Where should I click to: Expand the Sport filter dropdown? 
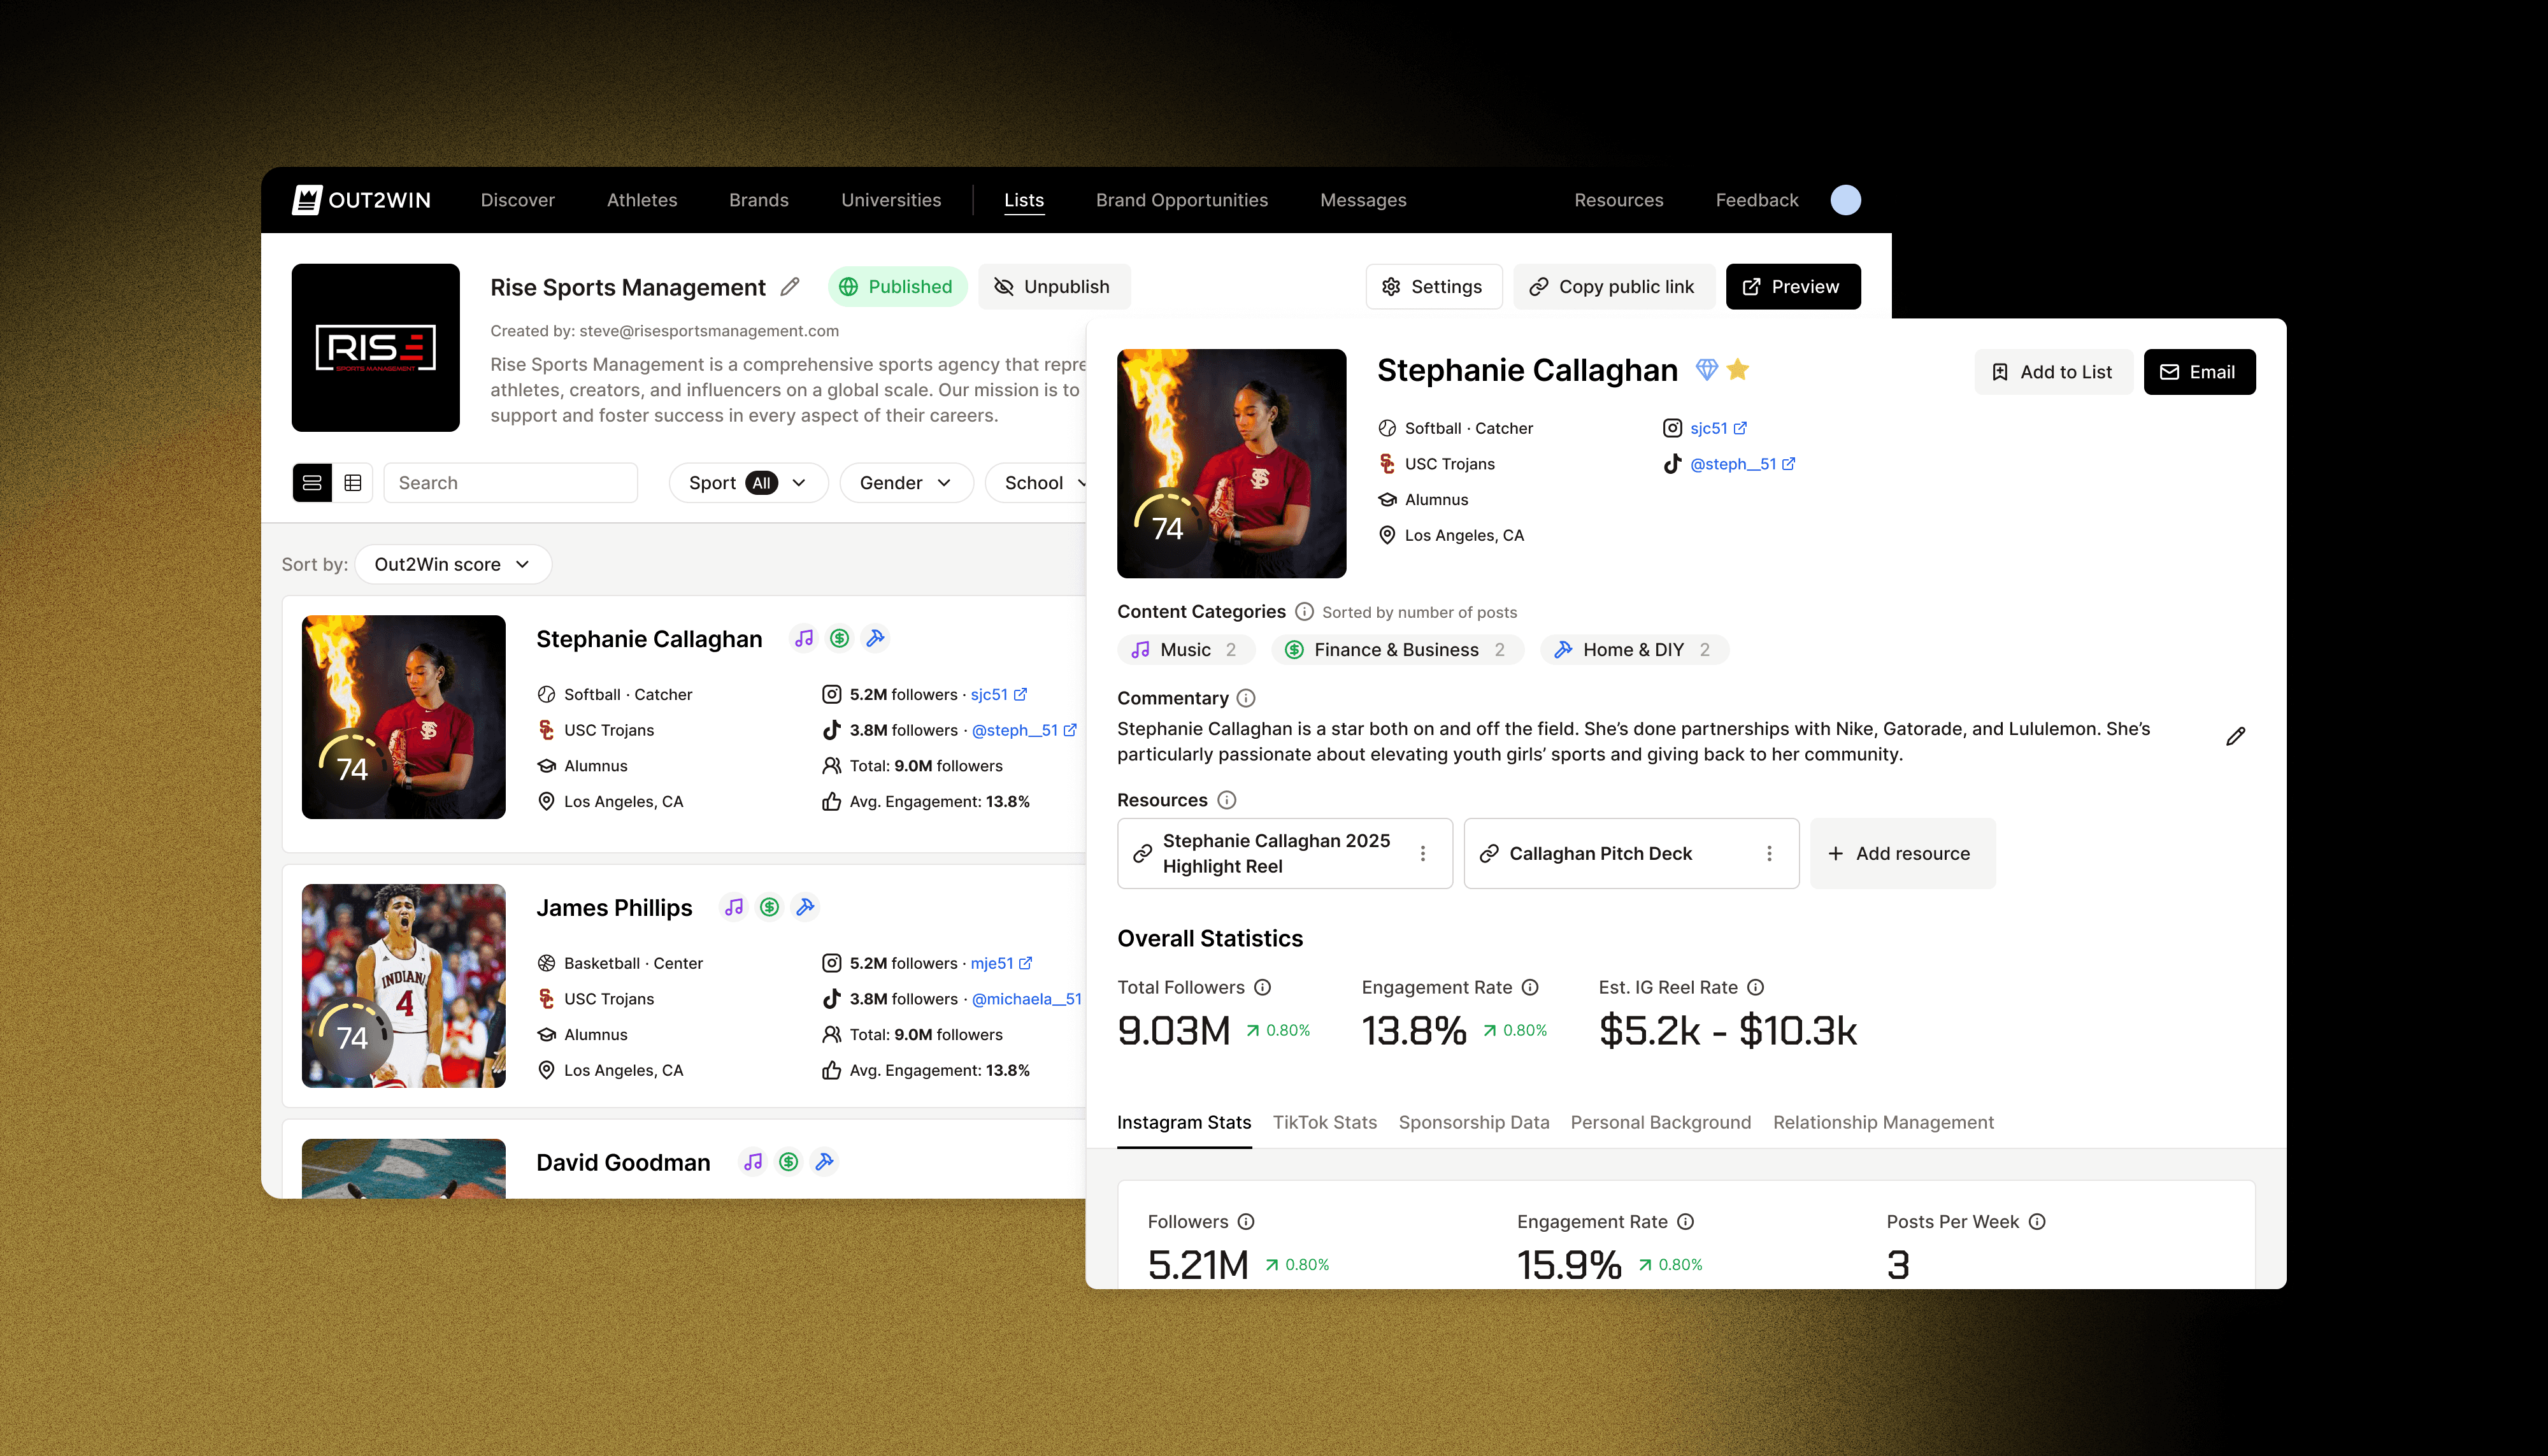748,483
